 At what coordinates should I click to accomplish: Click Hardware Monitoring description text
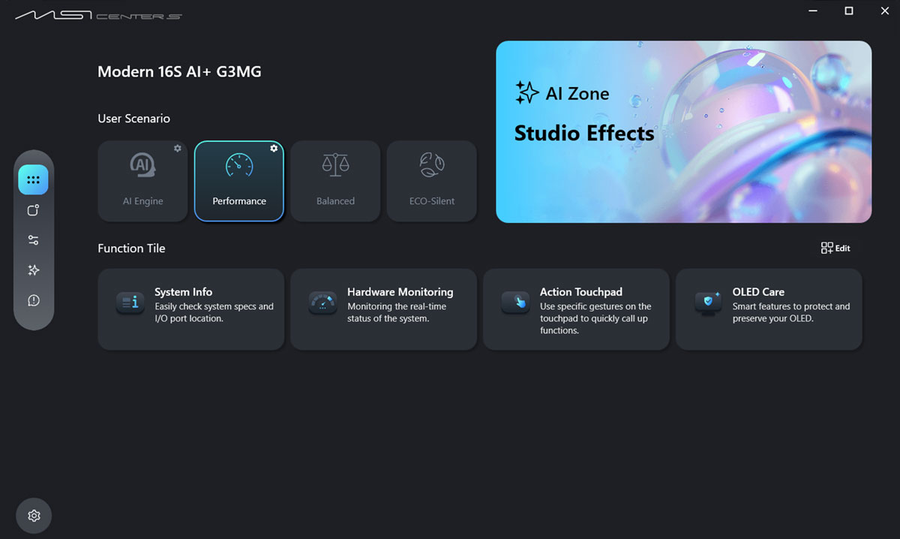(397, 312)
